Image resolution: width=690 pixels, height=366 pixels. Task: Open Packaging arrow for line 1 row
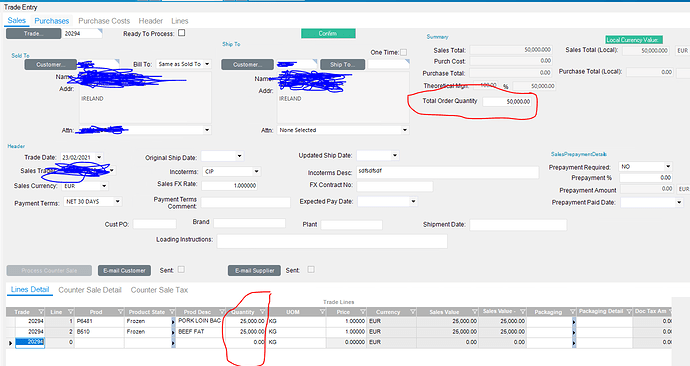(573, 322)
